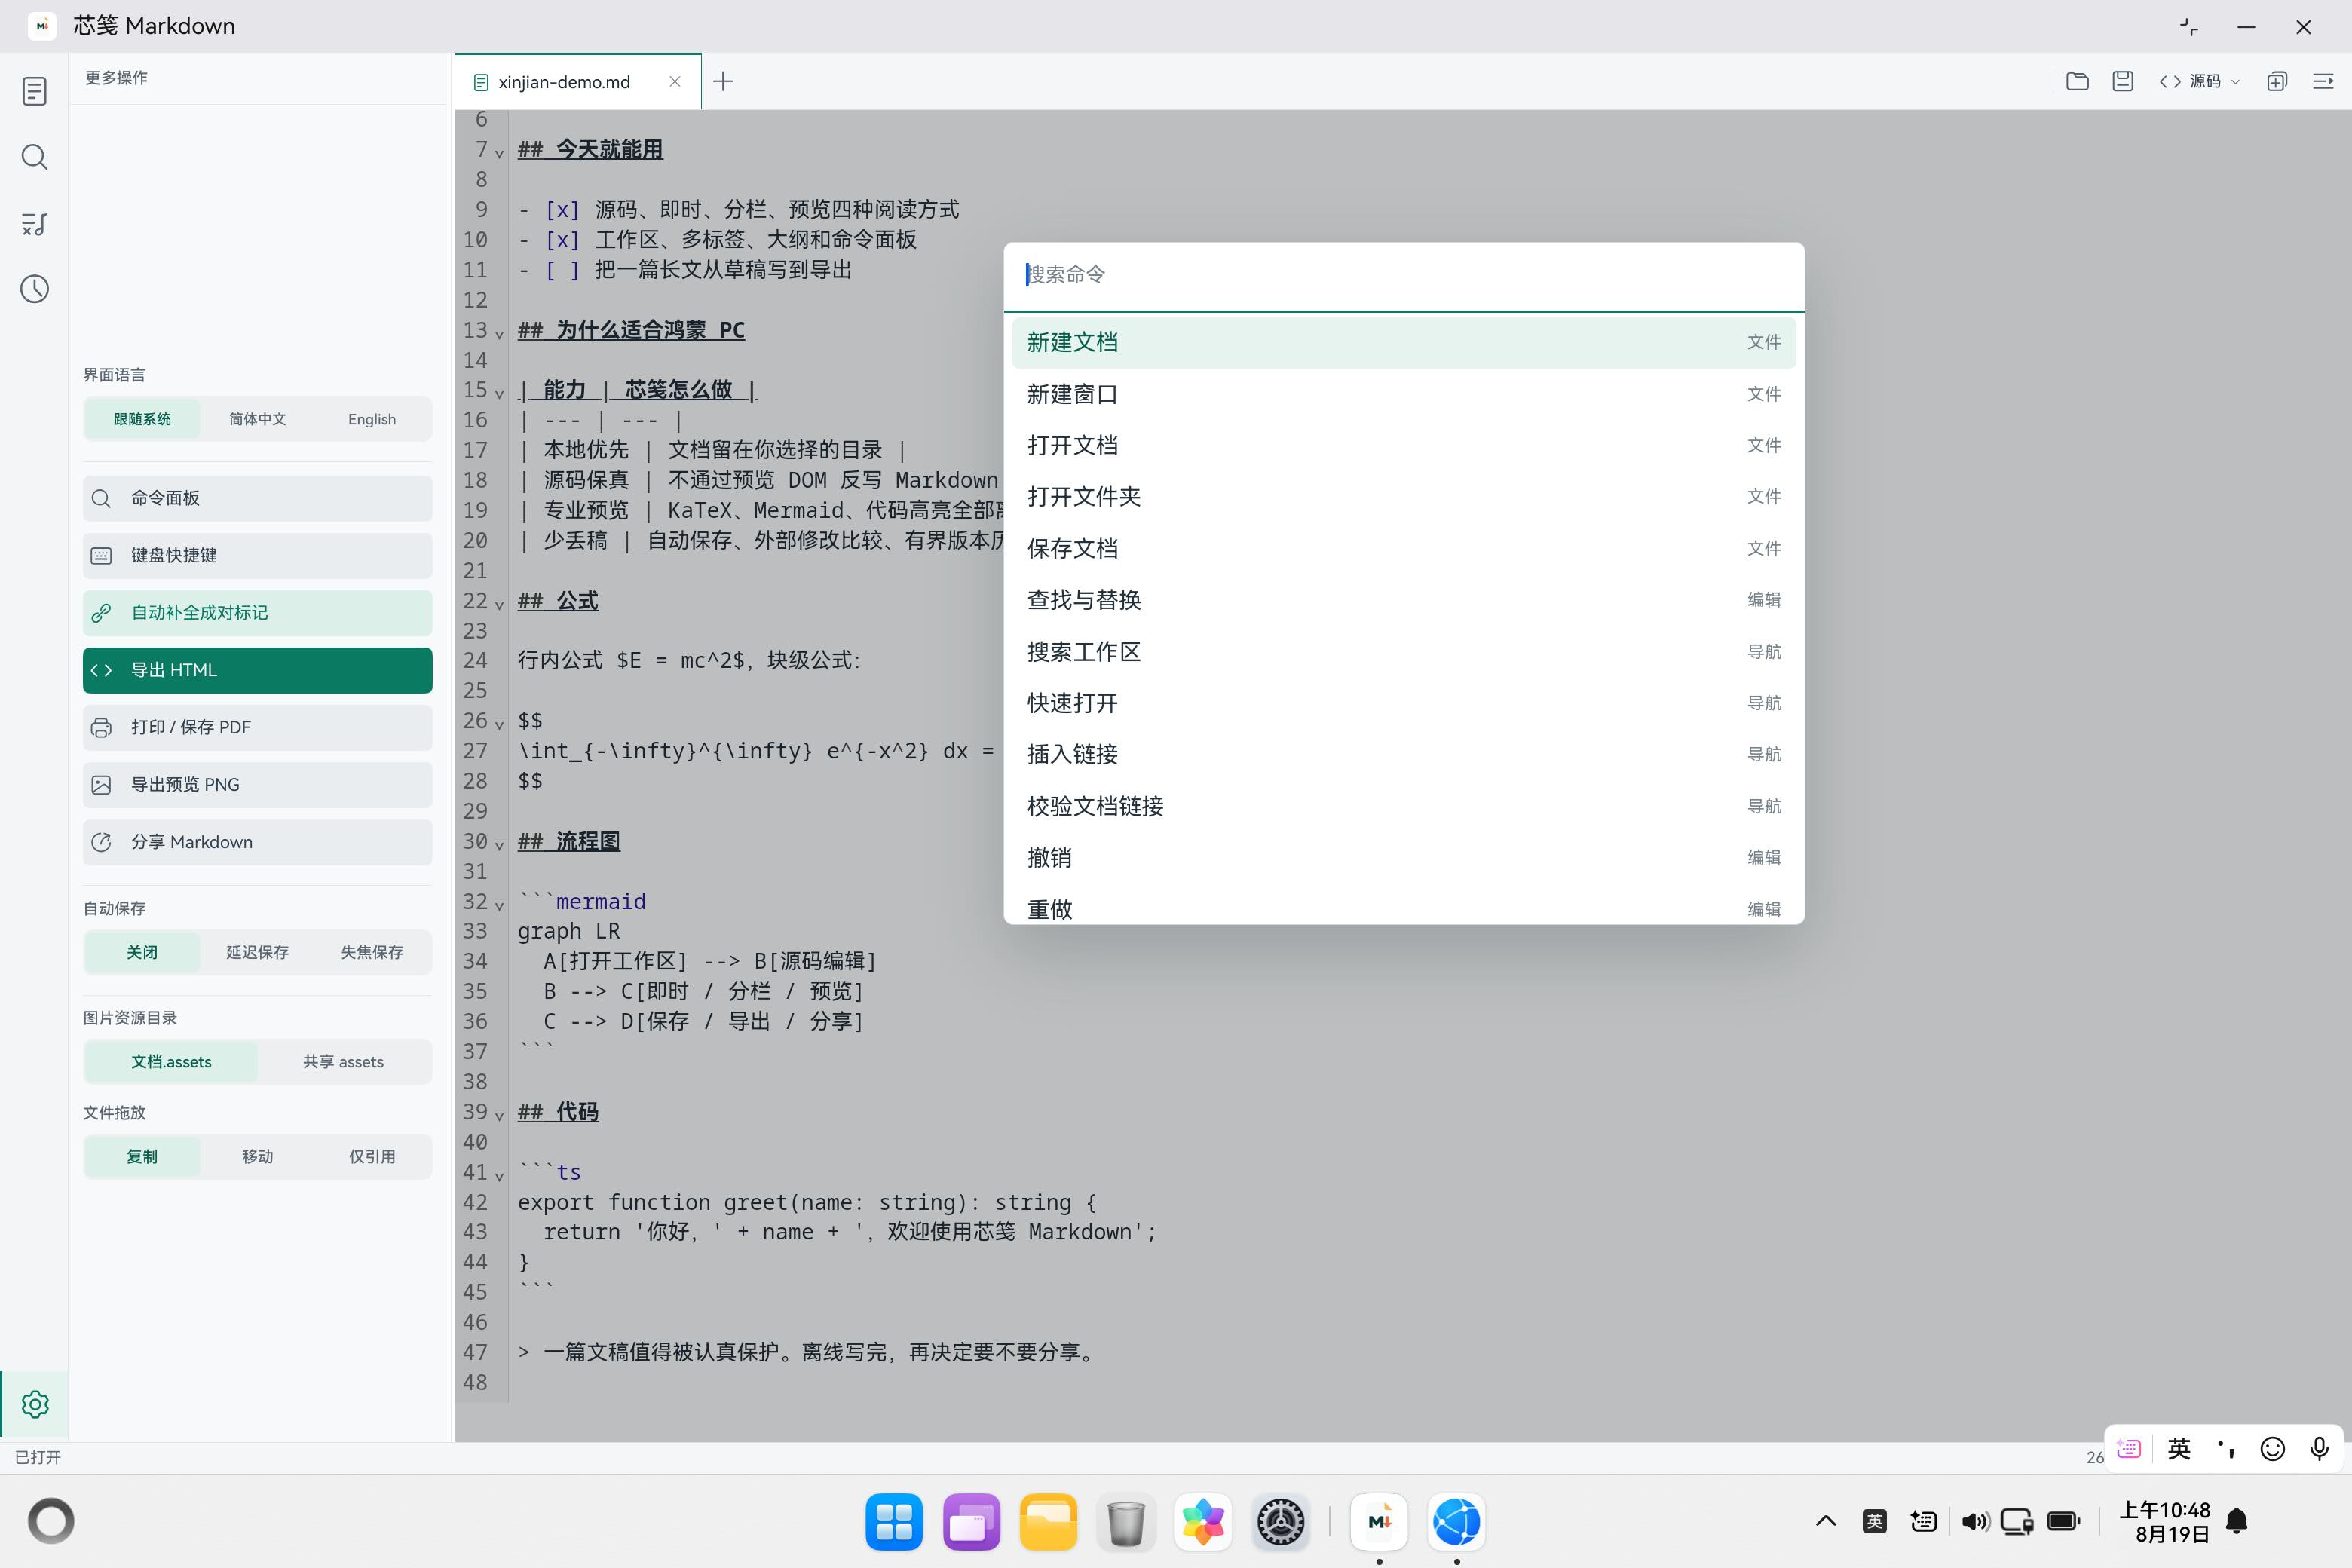Click the new window icon in toolbar
This screenshot has height=1568, width=2352.
pyautogui.click(x=2277, y=81)
